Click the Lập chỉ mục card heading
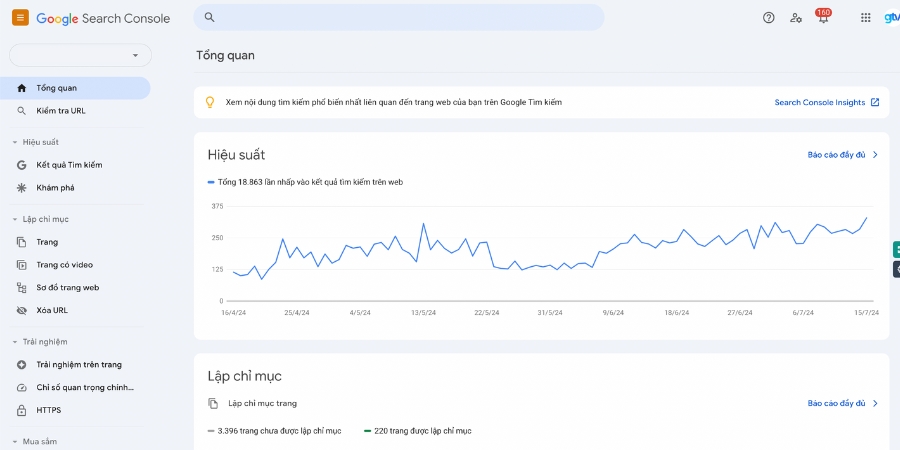This screenshot has width=900, height=450. tap(245, 377)
